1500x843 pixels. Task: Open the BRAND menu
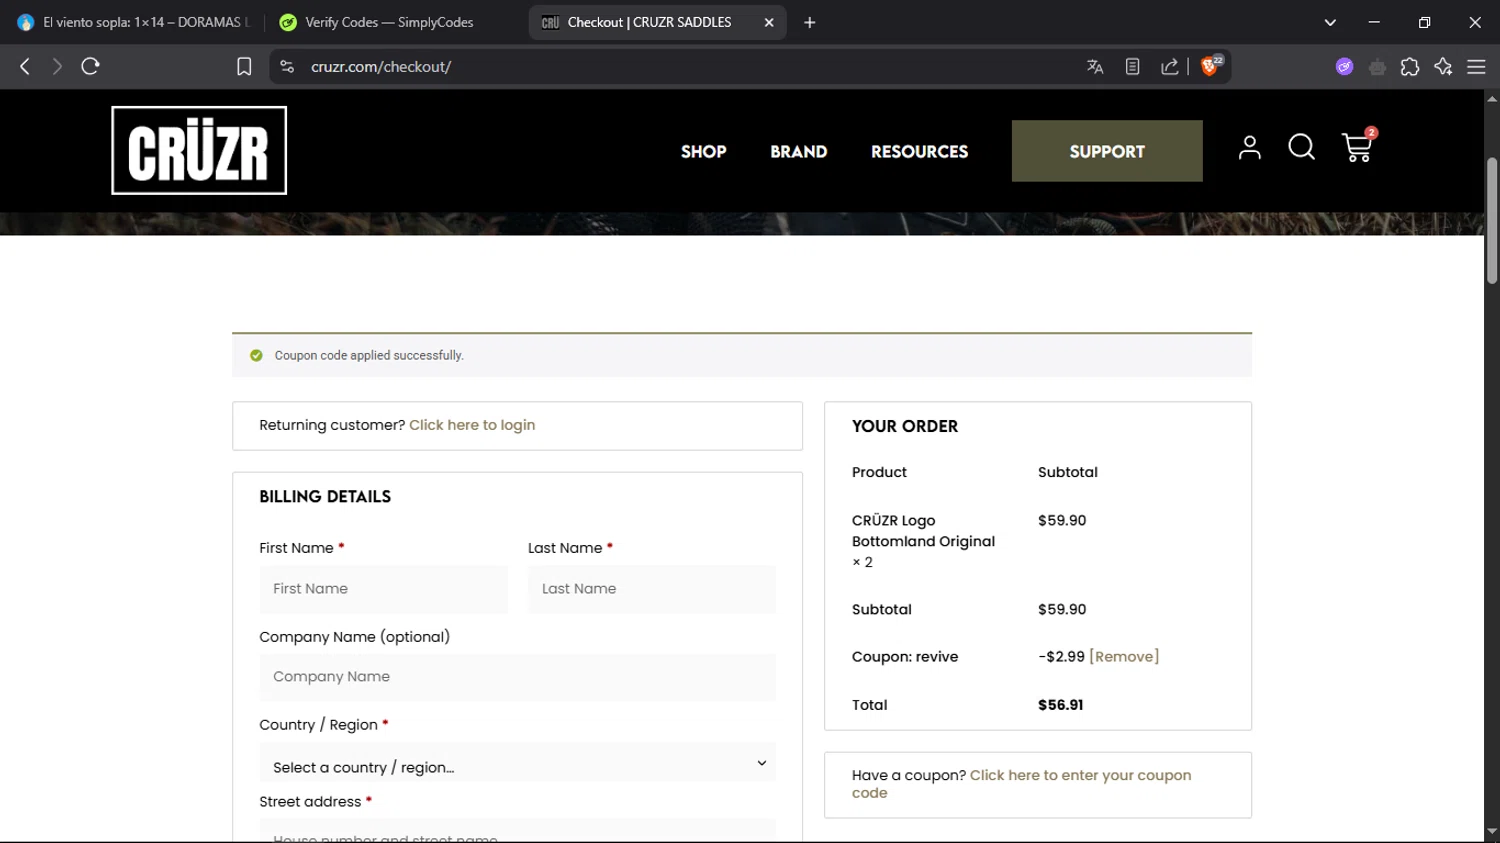click(x=799, y=152)
